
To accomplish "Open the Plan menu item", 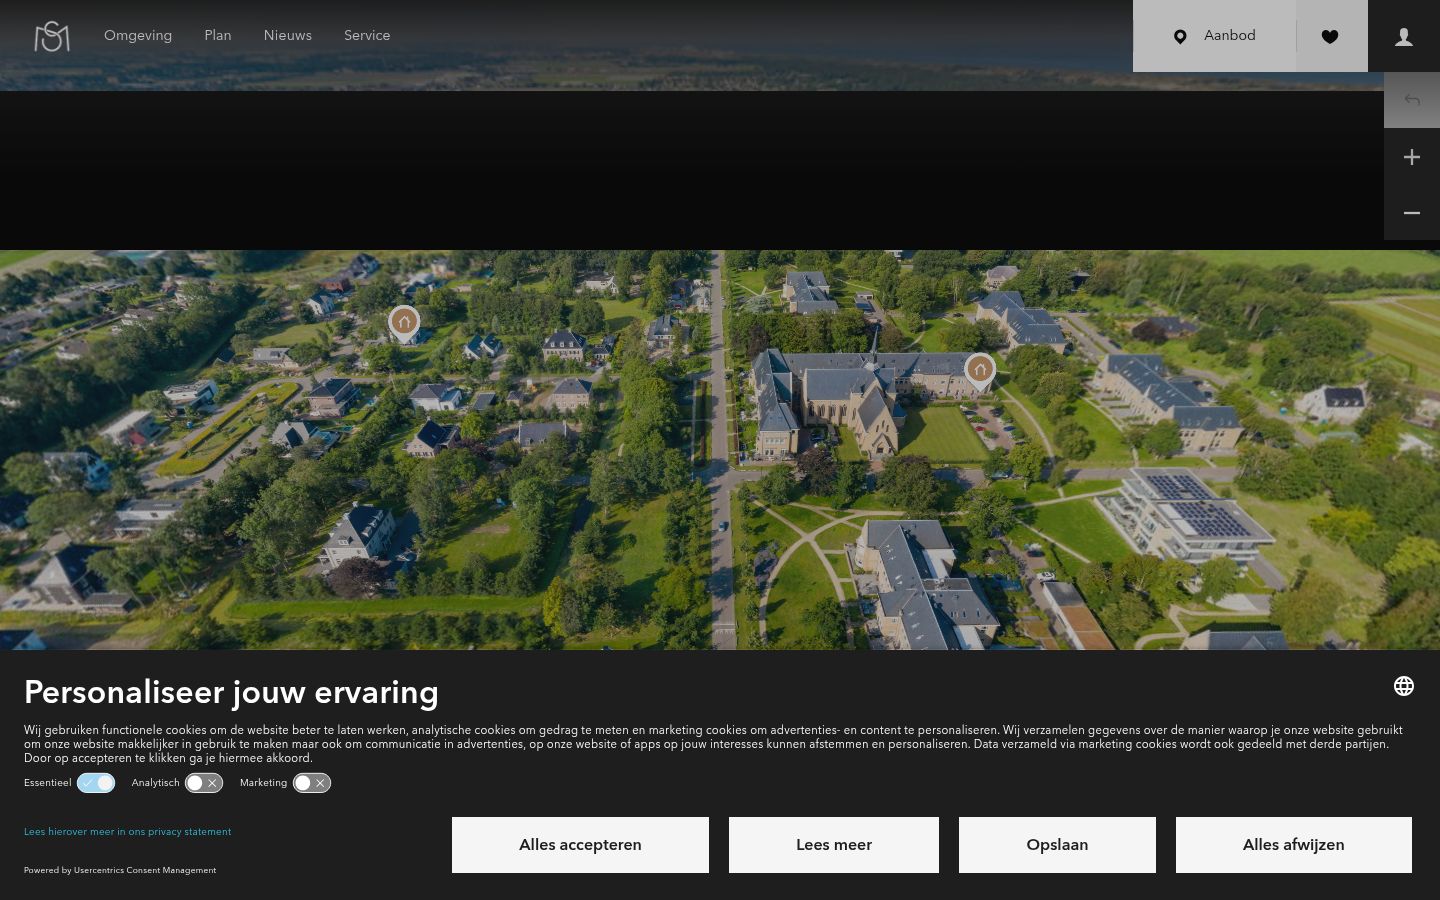I will click(218, 36).
